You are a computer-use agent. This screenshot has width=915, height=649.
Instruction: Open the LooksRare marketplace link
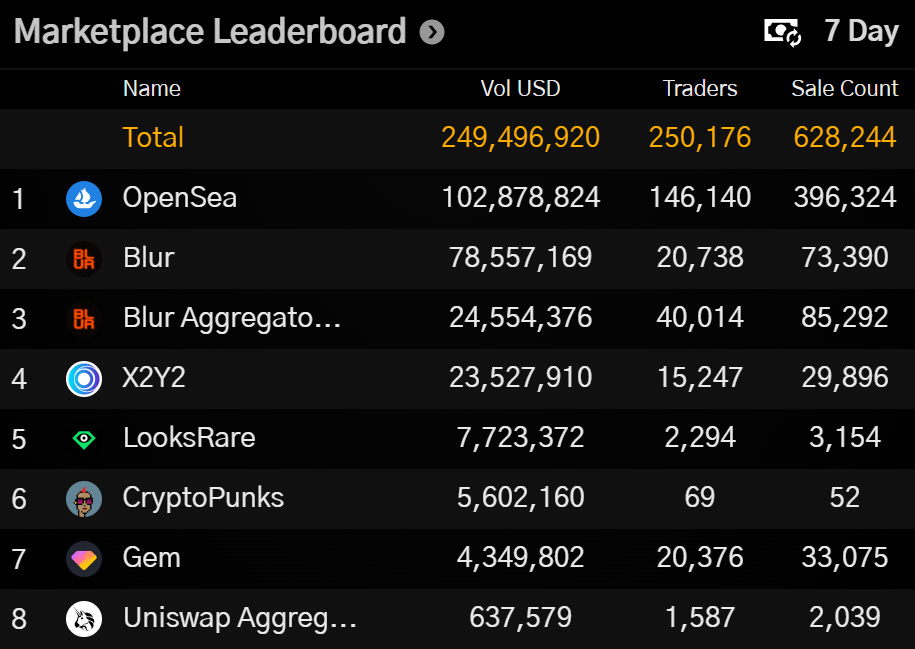(189, 438)
